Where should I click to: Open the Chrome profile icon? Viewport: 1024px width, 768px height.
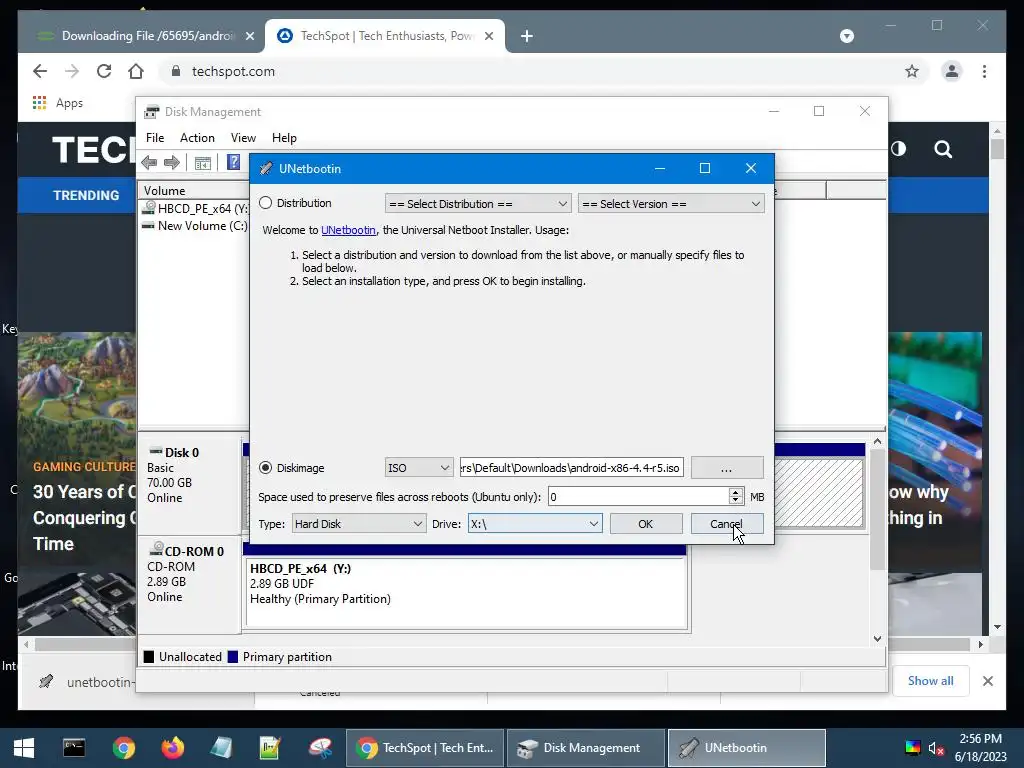click(x=952, y=71)
